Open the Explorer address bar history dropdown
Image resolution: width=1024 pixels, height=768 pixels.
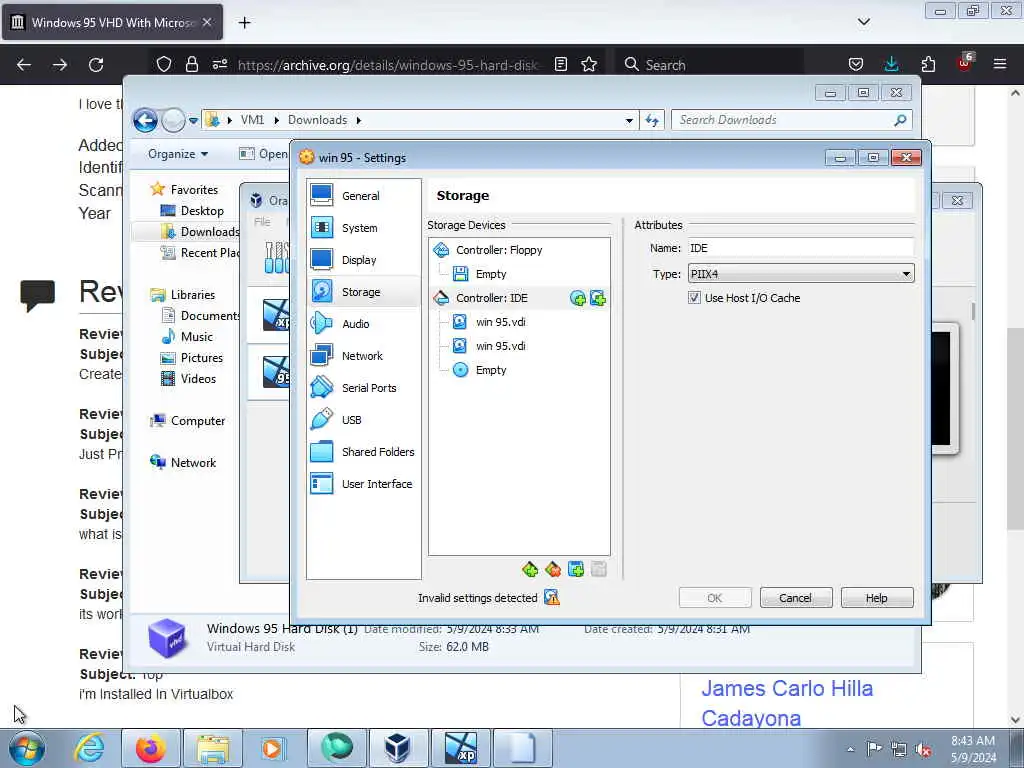[x=629, y=120]
